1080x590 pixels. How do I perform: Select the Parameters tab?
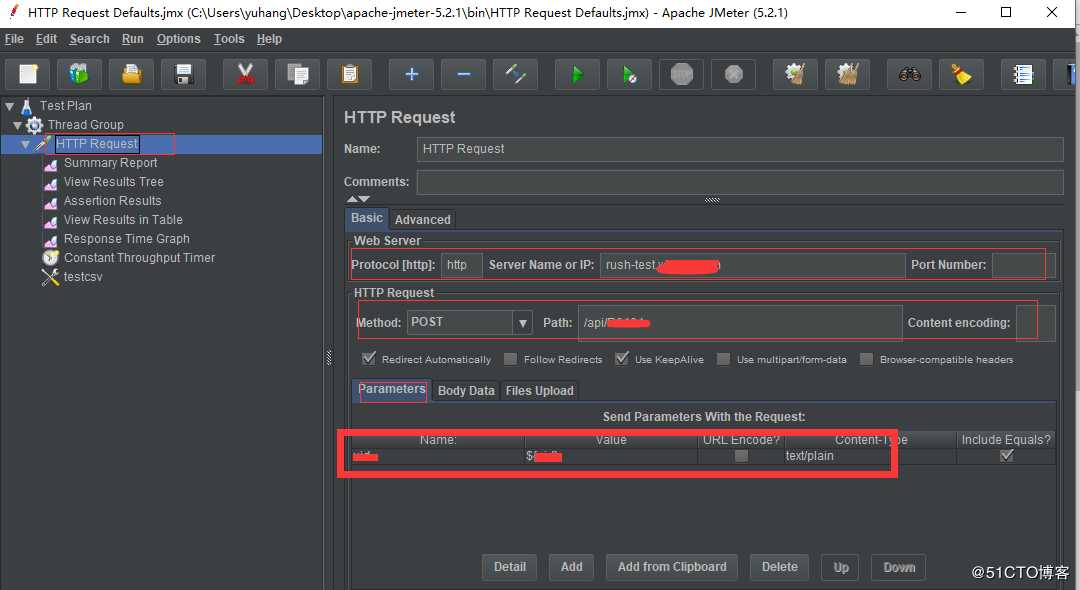[391, 390]
